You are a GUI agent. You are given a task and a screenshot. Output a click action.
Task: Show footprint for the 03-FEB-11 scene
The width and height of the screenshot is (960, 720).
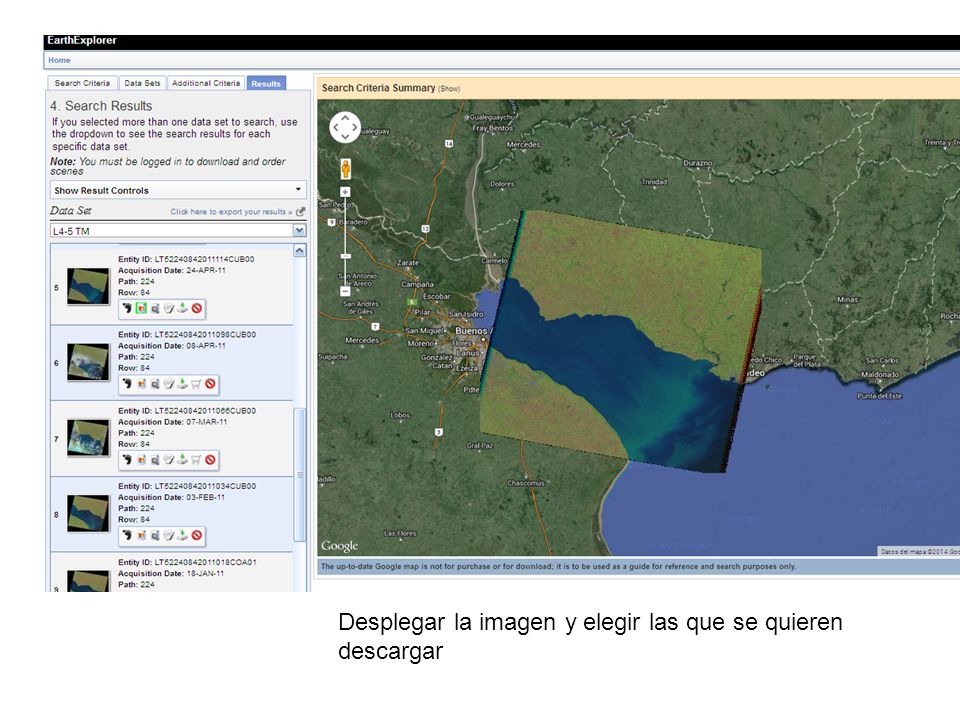[127, 535]
